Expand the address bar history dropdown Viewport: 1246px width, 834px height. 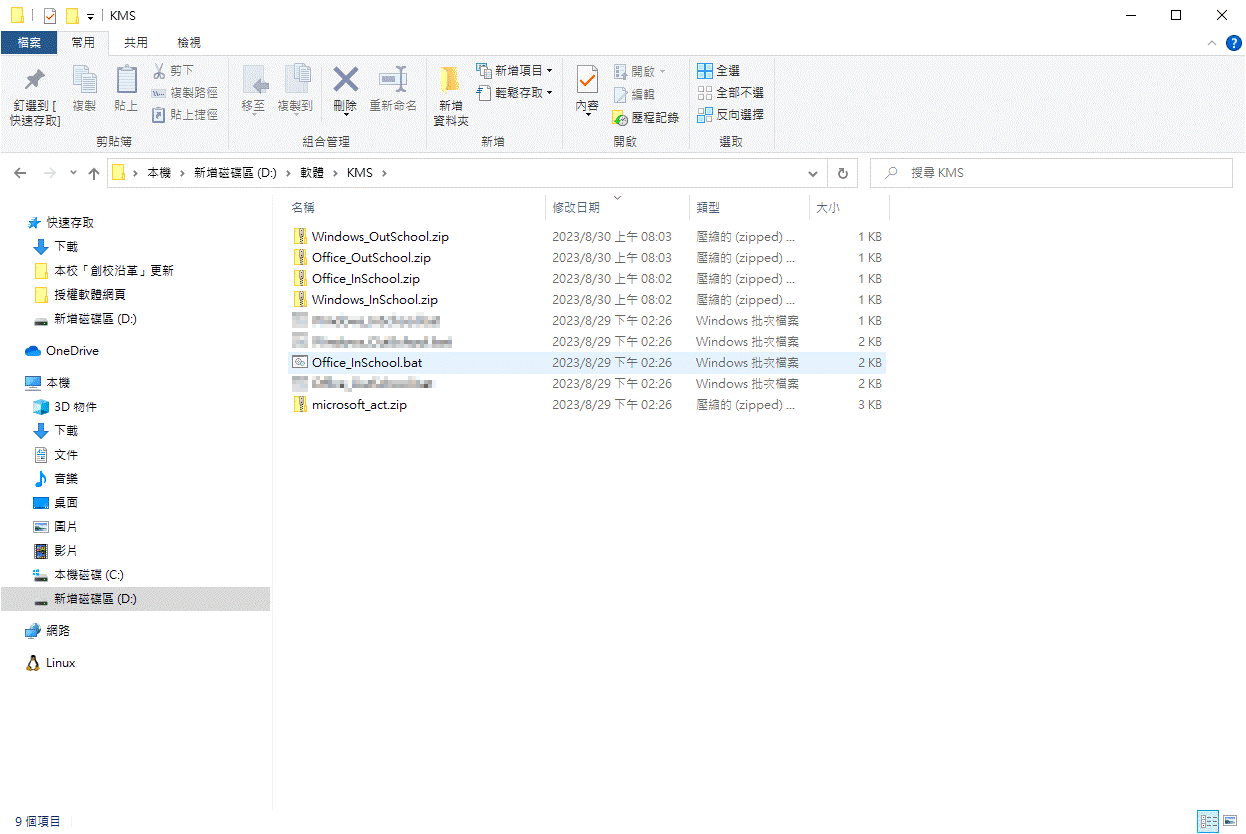pos(813,173)
